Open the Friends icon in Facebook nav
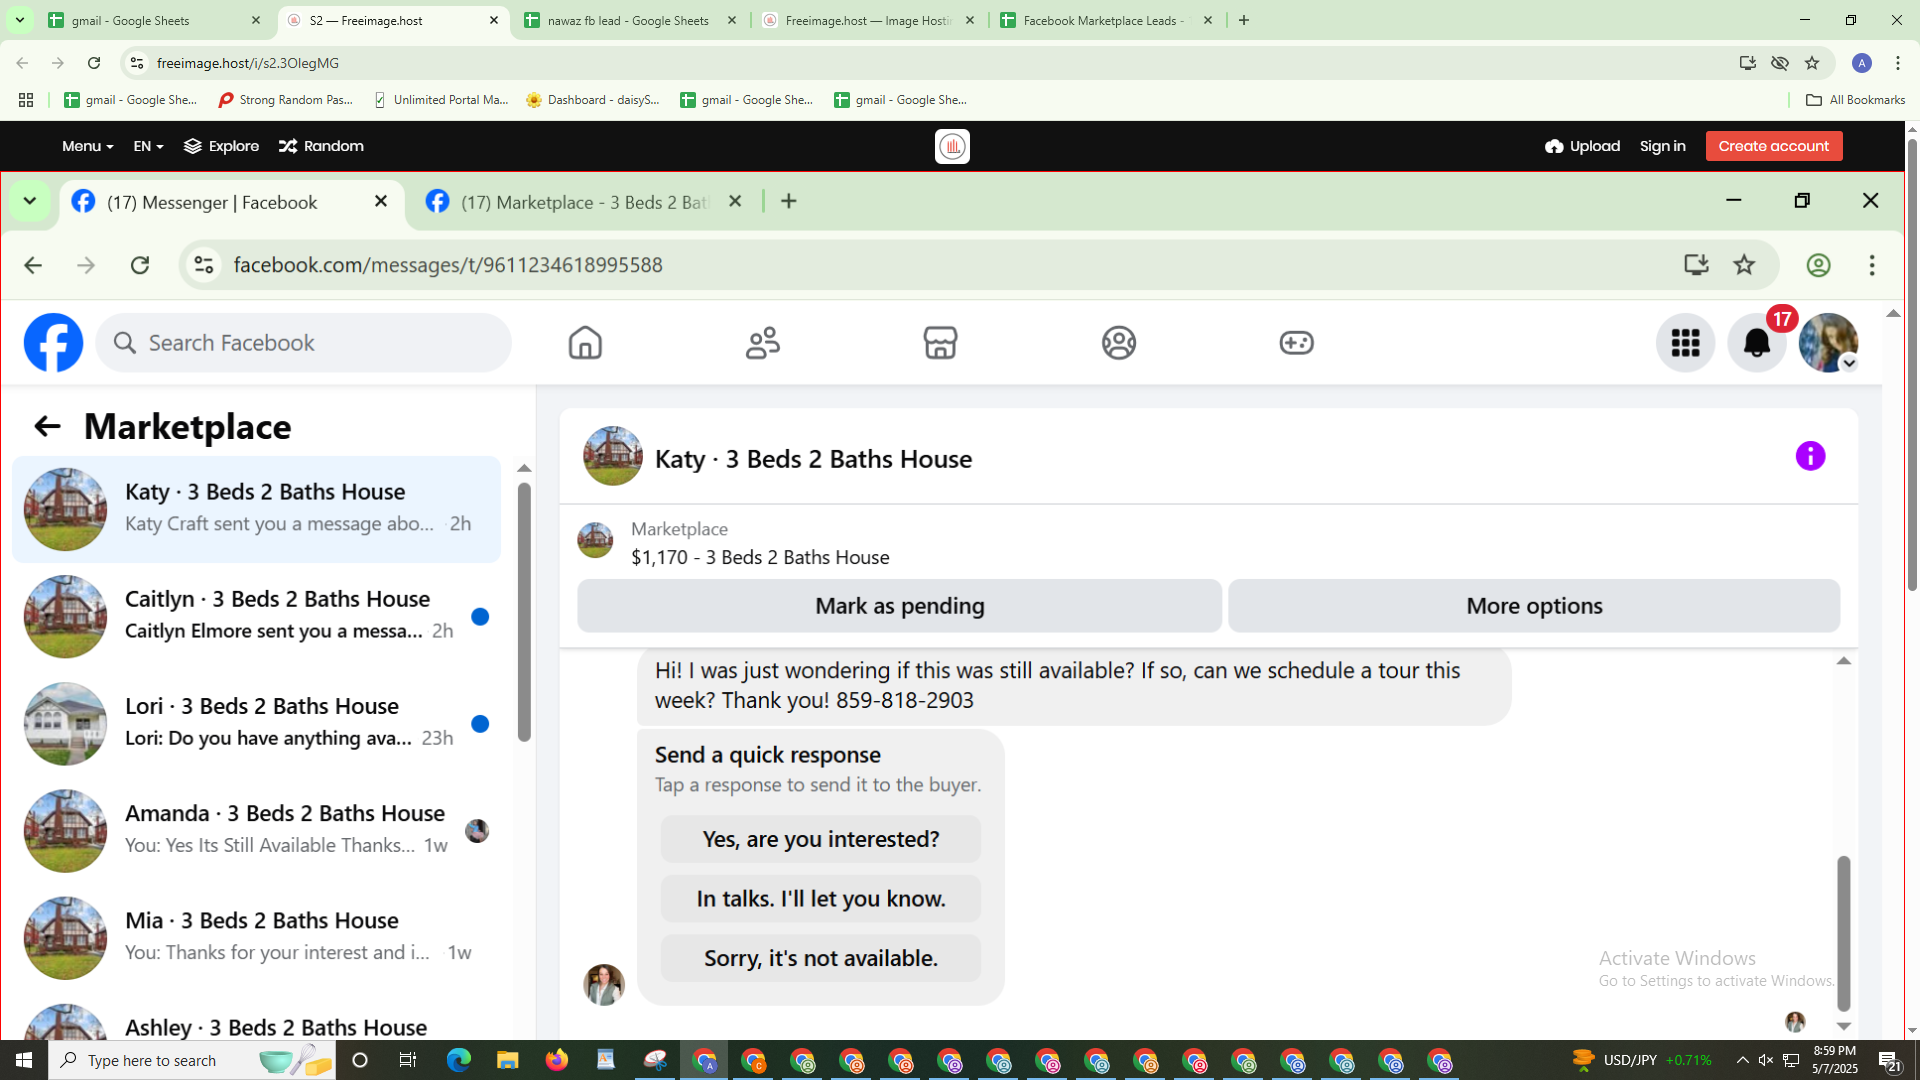The height and width of the screenshot is (1080, 1920). (763, 343)
